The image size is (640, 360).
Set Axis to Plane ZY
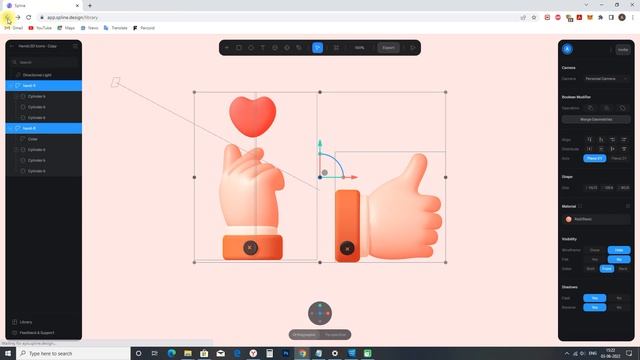point(619,158)
